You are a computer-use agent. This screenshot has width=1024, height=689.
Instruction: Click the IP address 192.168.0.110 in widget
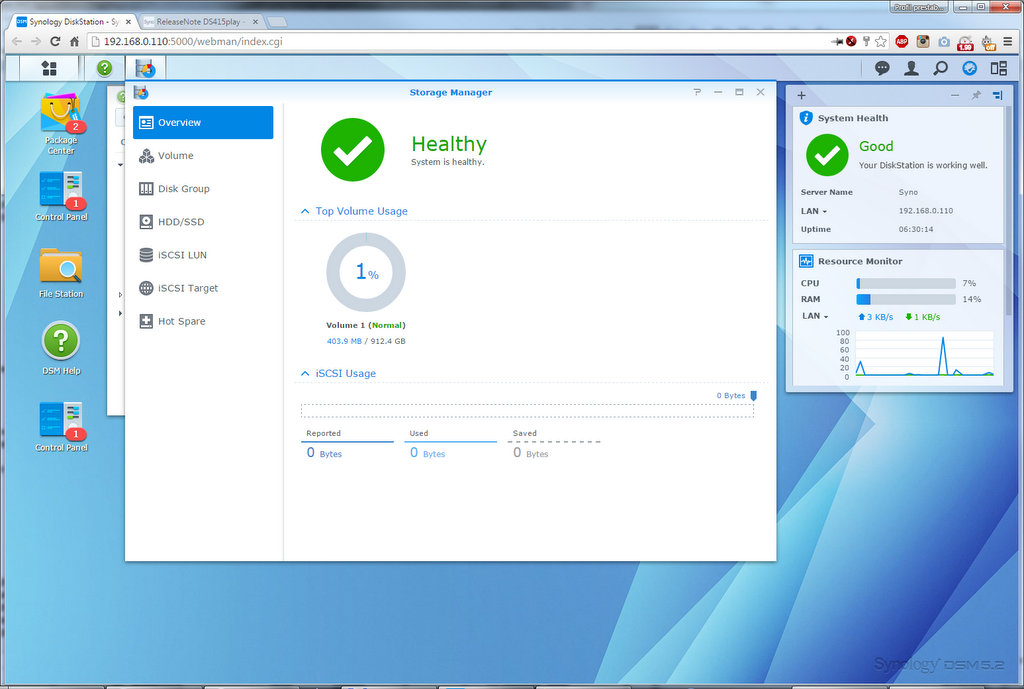click(925, 211)
